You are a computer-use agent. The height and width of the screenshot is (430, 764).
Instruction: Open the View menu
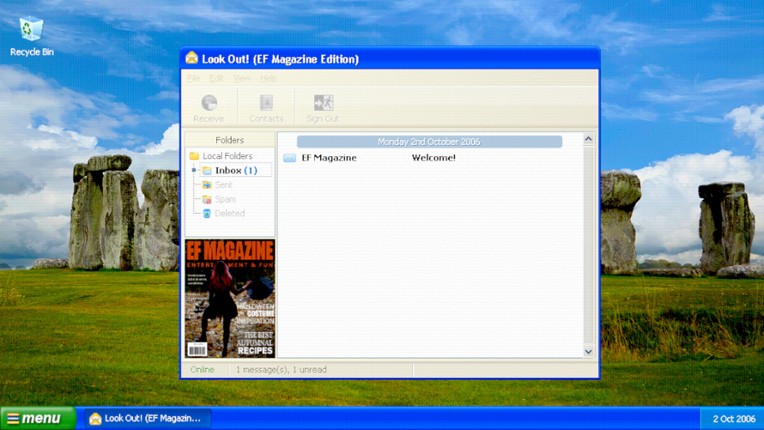pyautogui.click(x=242, y=78)
